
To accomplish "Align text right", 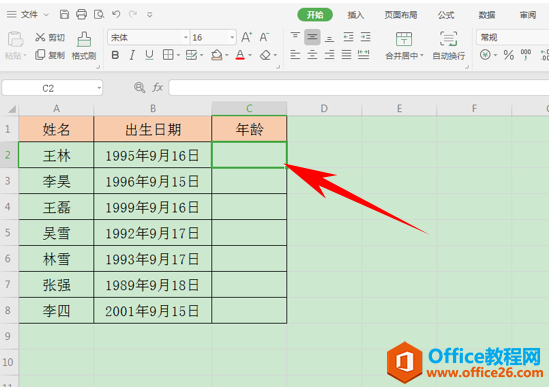I will [x=329, y=55].
